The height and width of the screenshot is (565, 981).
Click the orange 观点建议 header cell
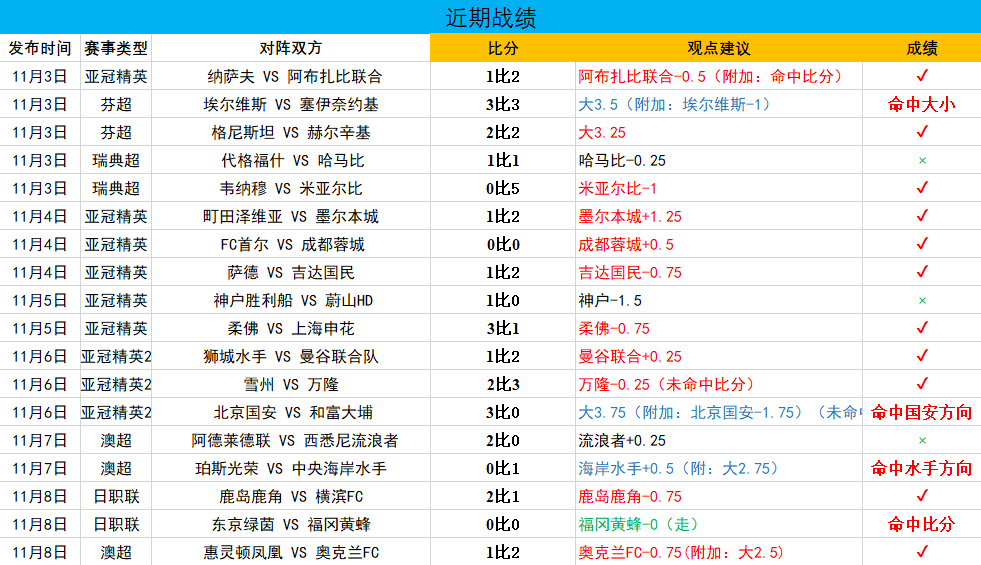[x=719, y=48]
